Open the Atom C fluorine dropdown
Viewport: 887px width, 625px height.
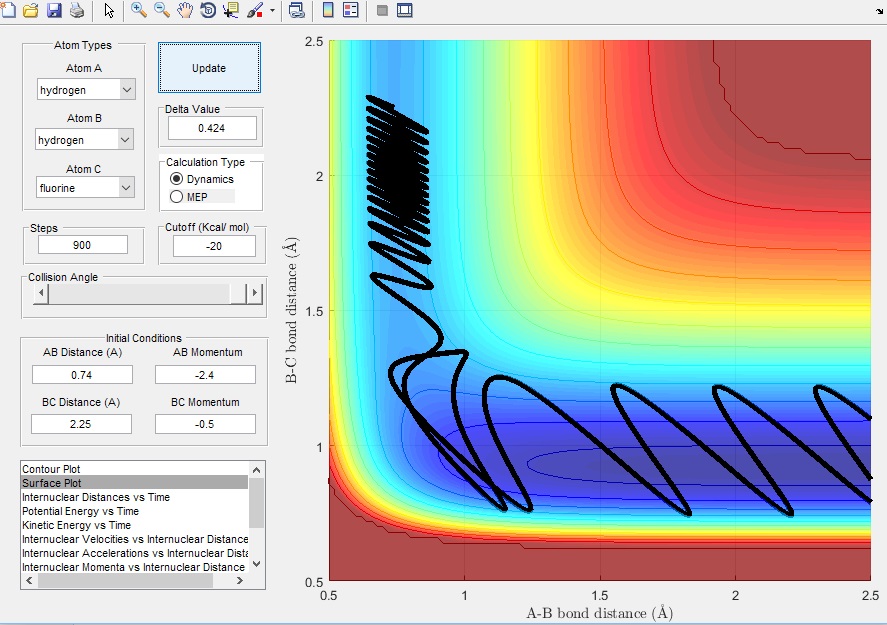(x=85, y=188)
